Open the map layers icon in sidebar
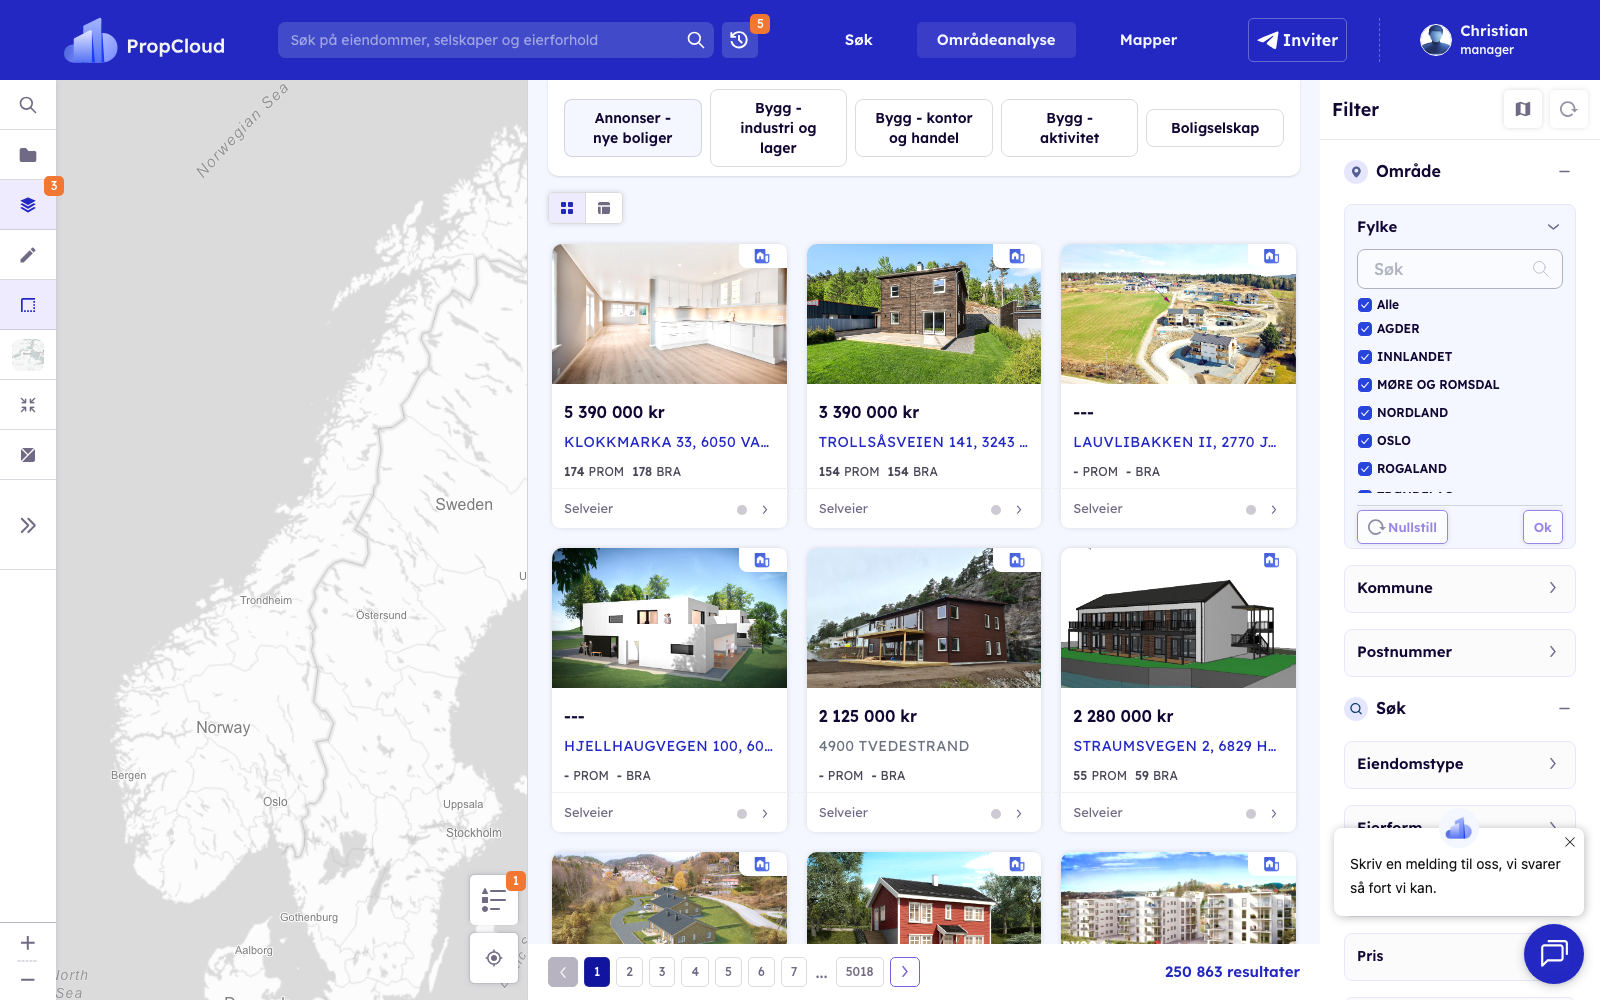The image size is (1600, 1000). [28, 205]
